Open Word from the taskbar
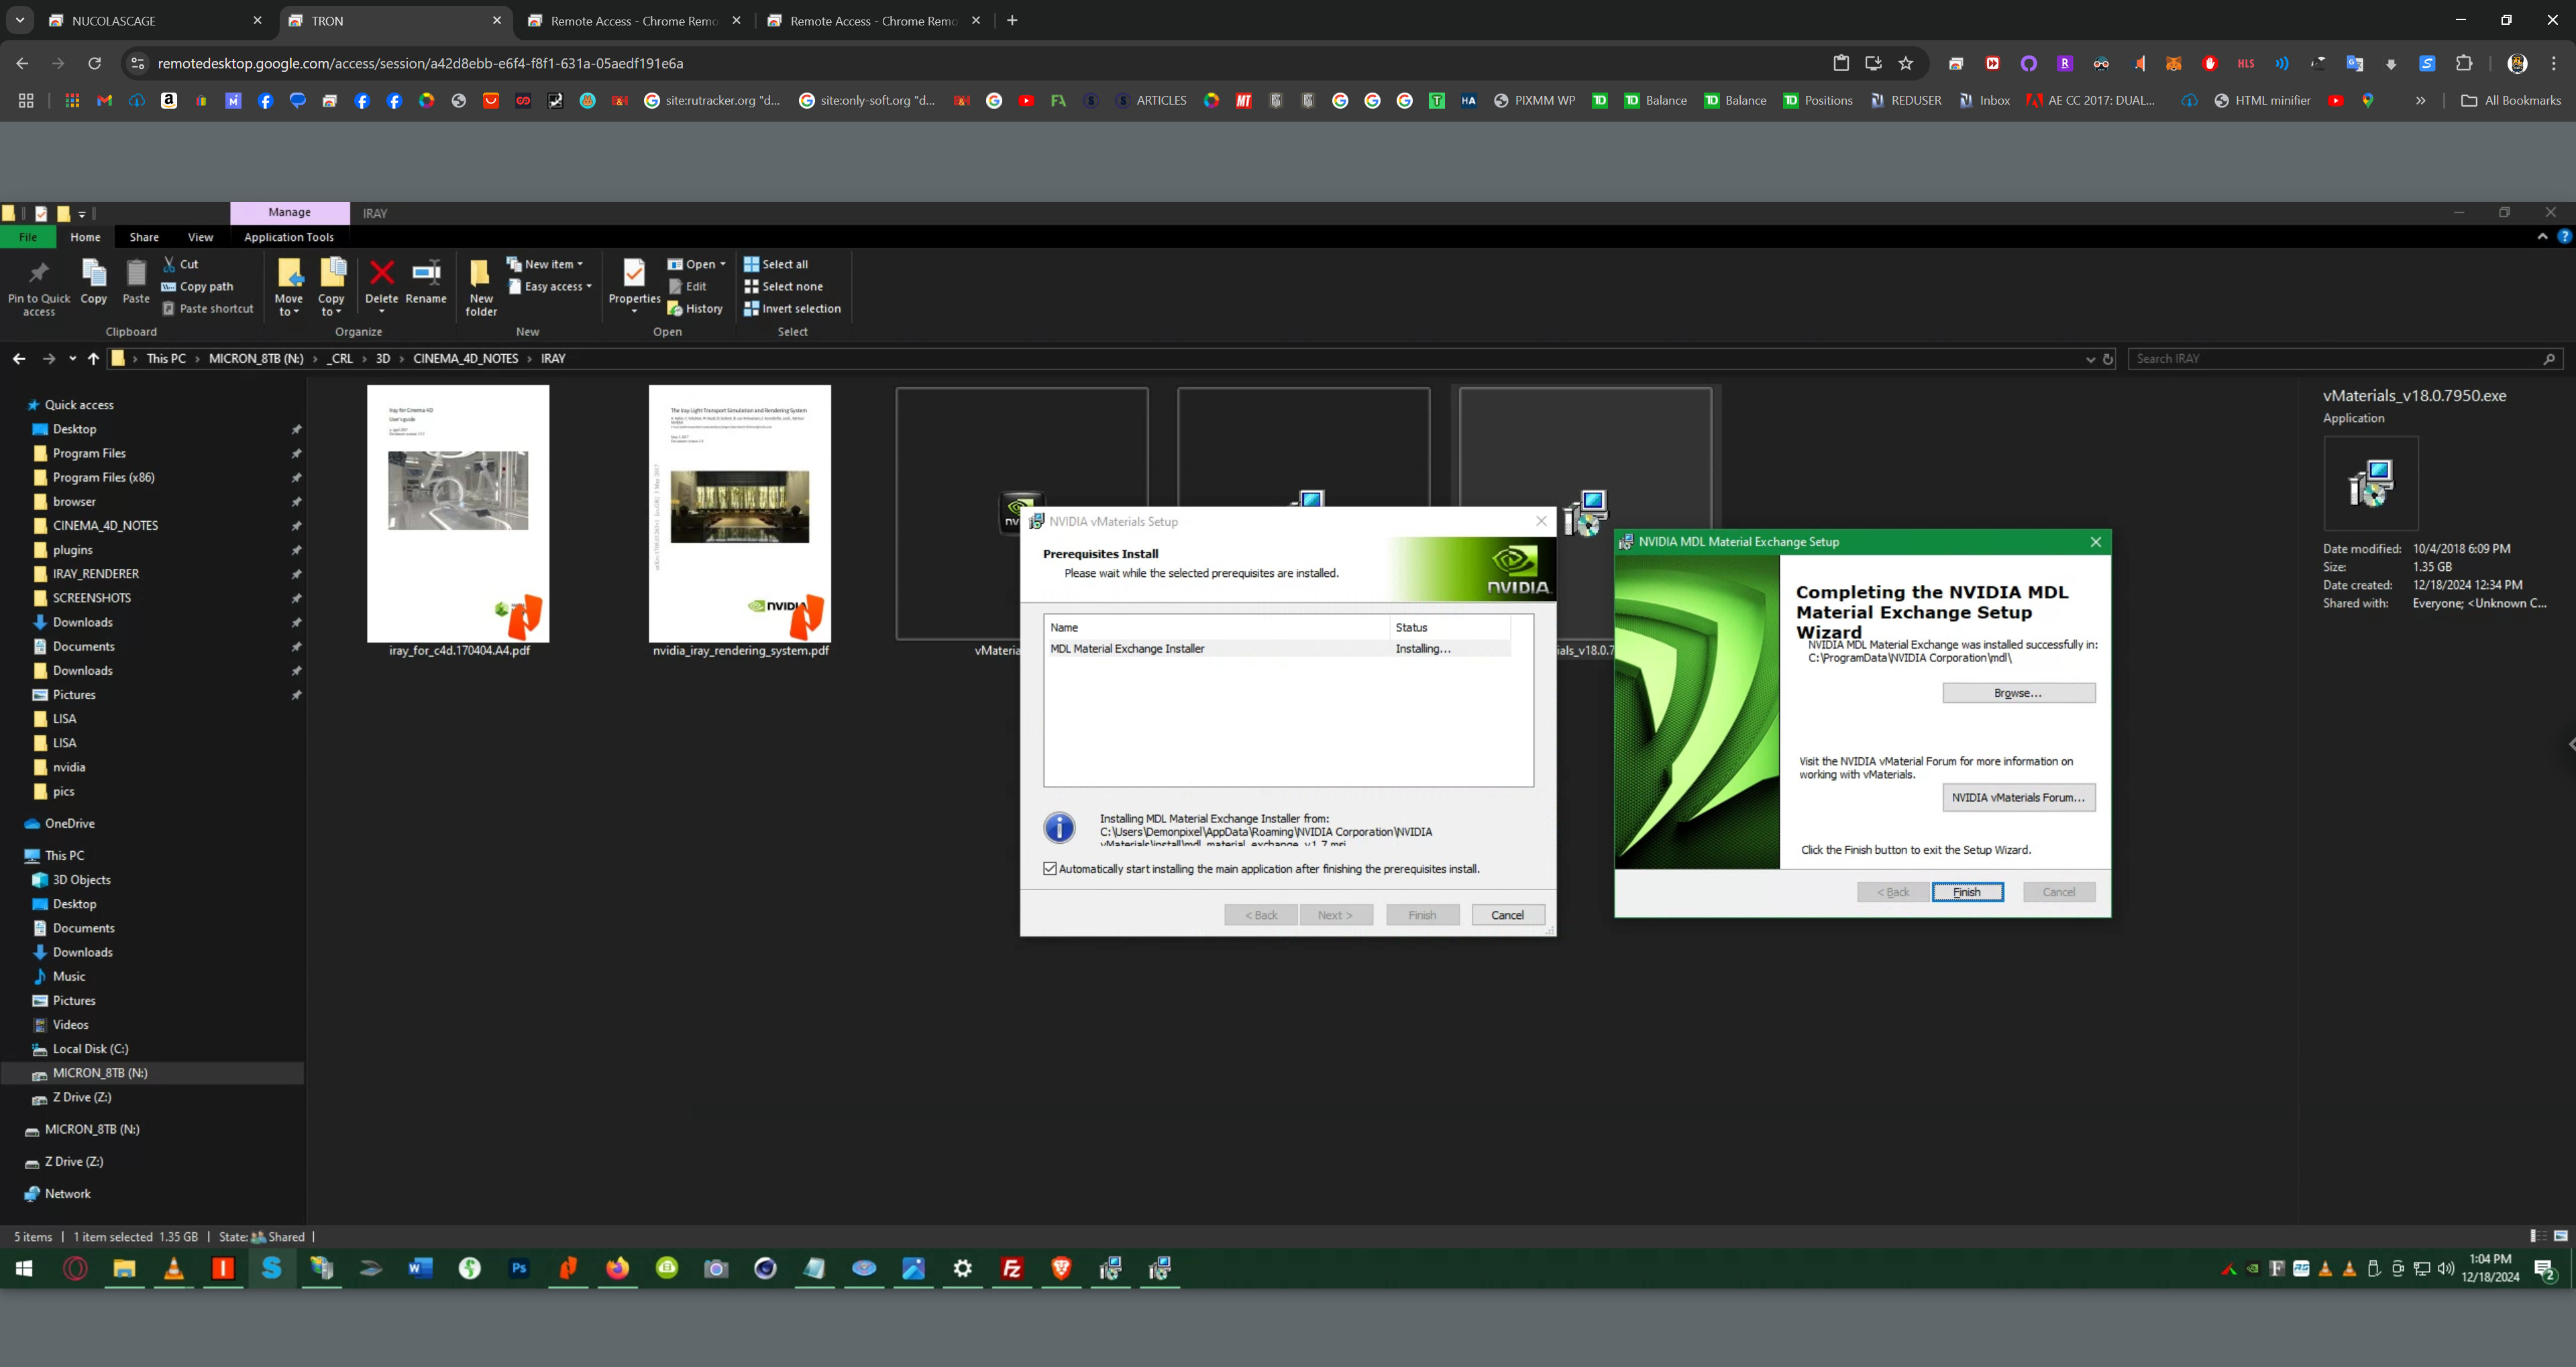This screenshot has height=1367, width=2576. pos(420,1268)
